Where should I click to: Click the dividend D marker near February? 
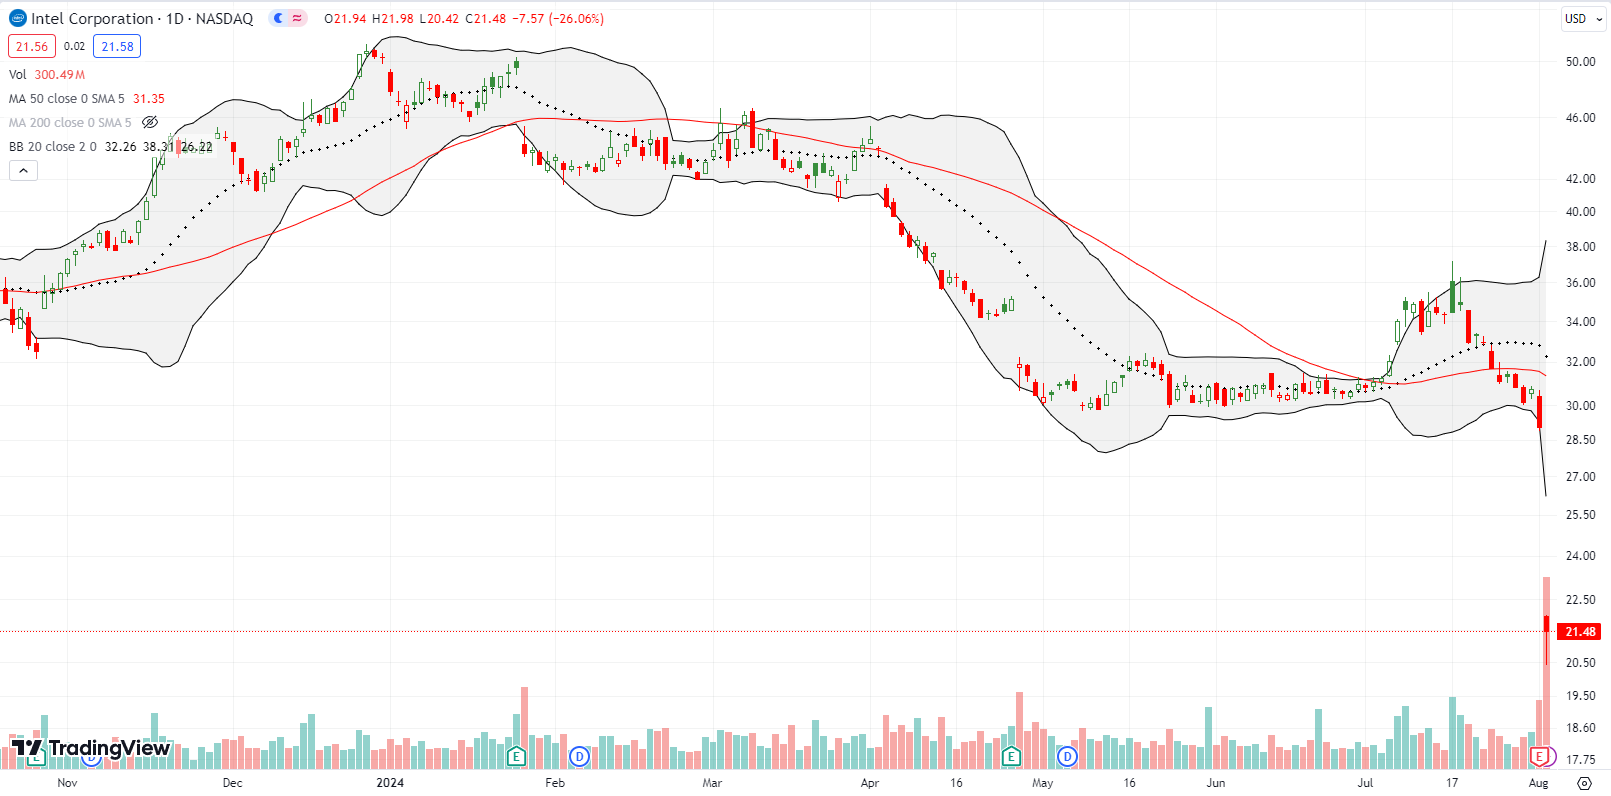(579, 756)
